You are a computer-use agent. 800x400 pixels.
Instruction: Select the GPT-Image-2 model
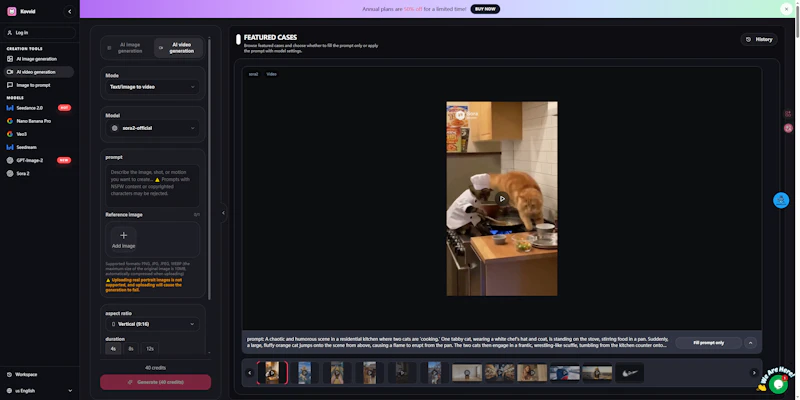tap(39, 160)
